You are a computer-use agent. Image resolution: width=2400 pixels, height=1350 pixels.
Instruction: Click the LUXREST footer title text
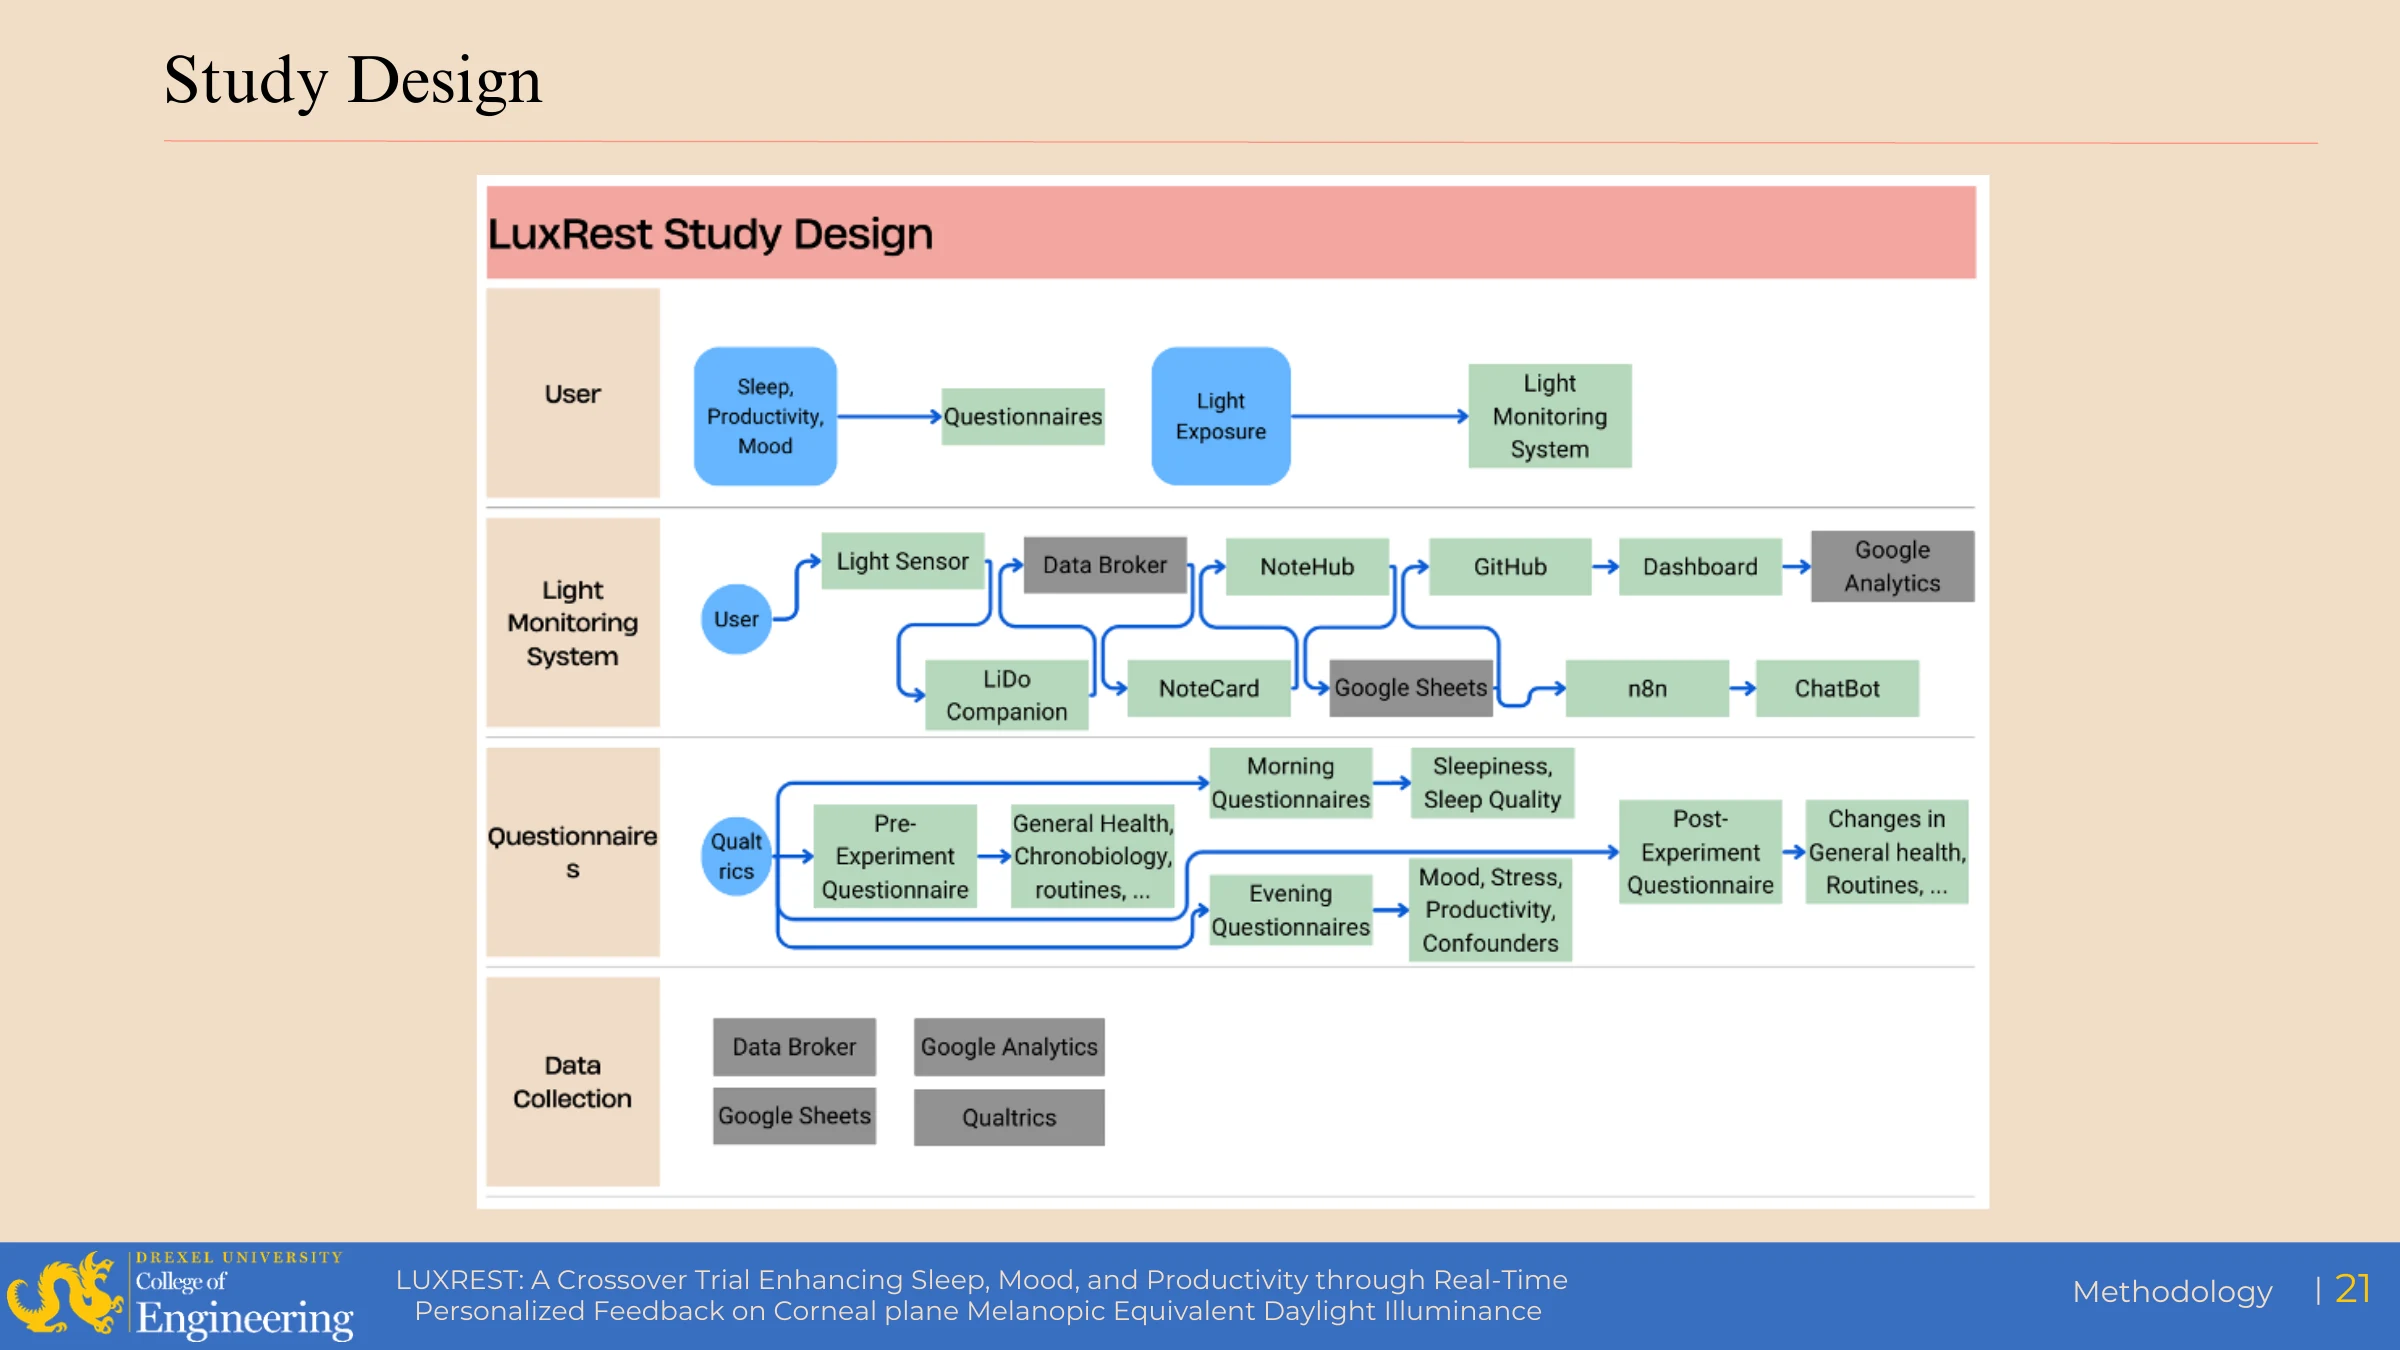coord(981,1295)
